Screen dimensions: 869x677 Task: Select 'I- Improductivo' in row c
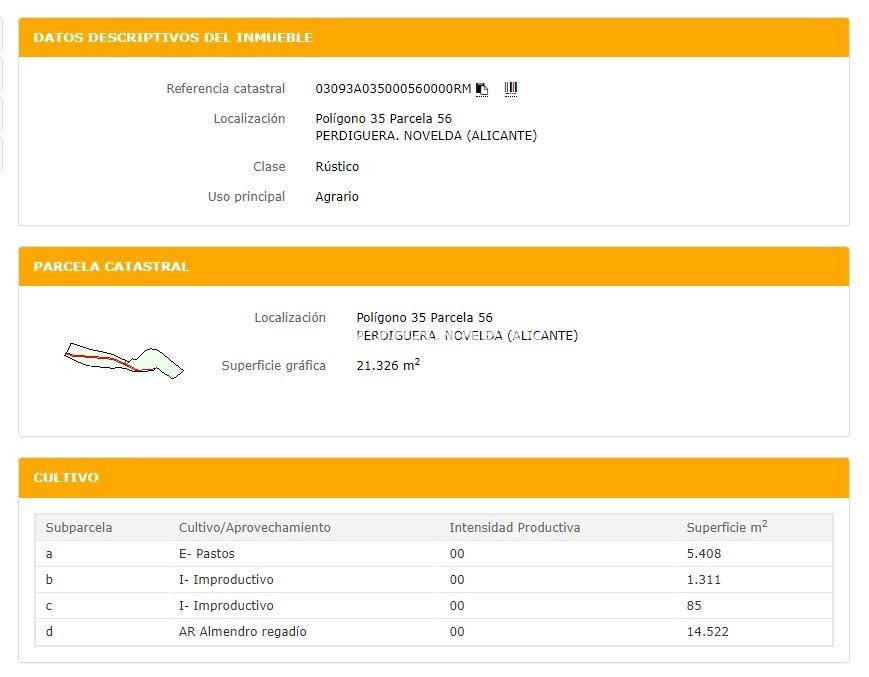coord(226,606)
